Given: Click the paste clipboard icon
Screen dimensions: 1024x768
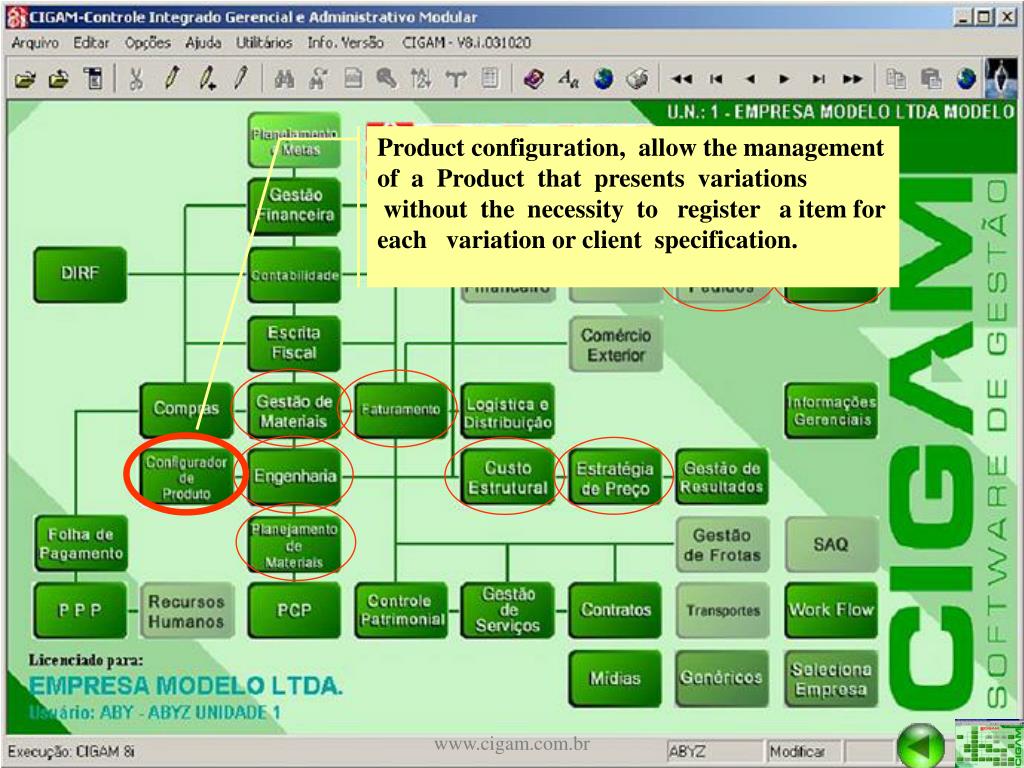Looking at the screenshot, I should click(929, 79).
